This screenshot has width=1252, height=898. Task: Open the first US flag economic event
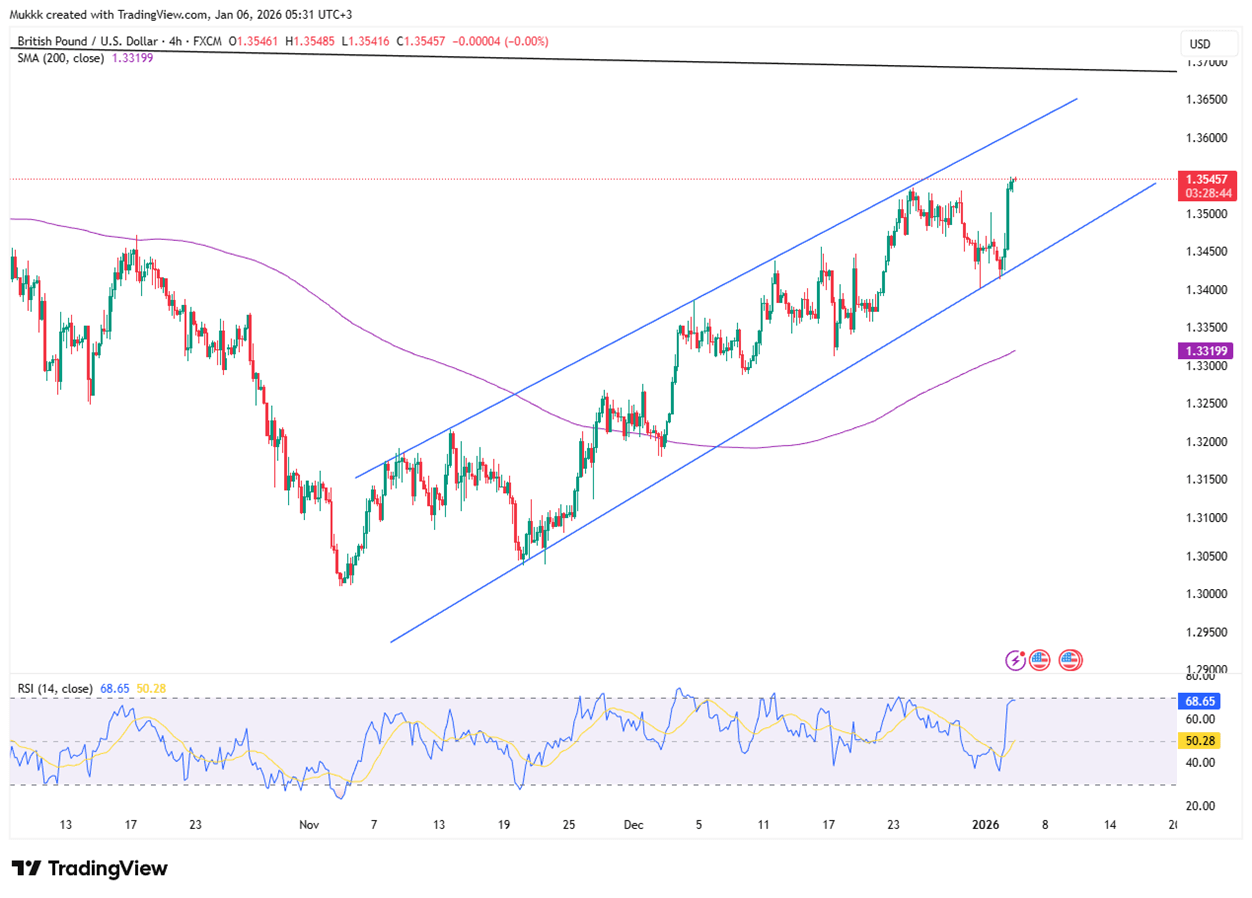point(1040,660)
